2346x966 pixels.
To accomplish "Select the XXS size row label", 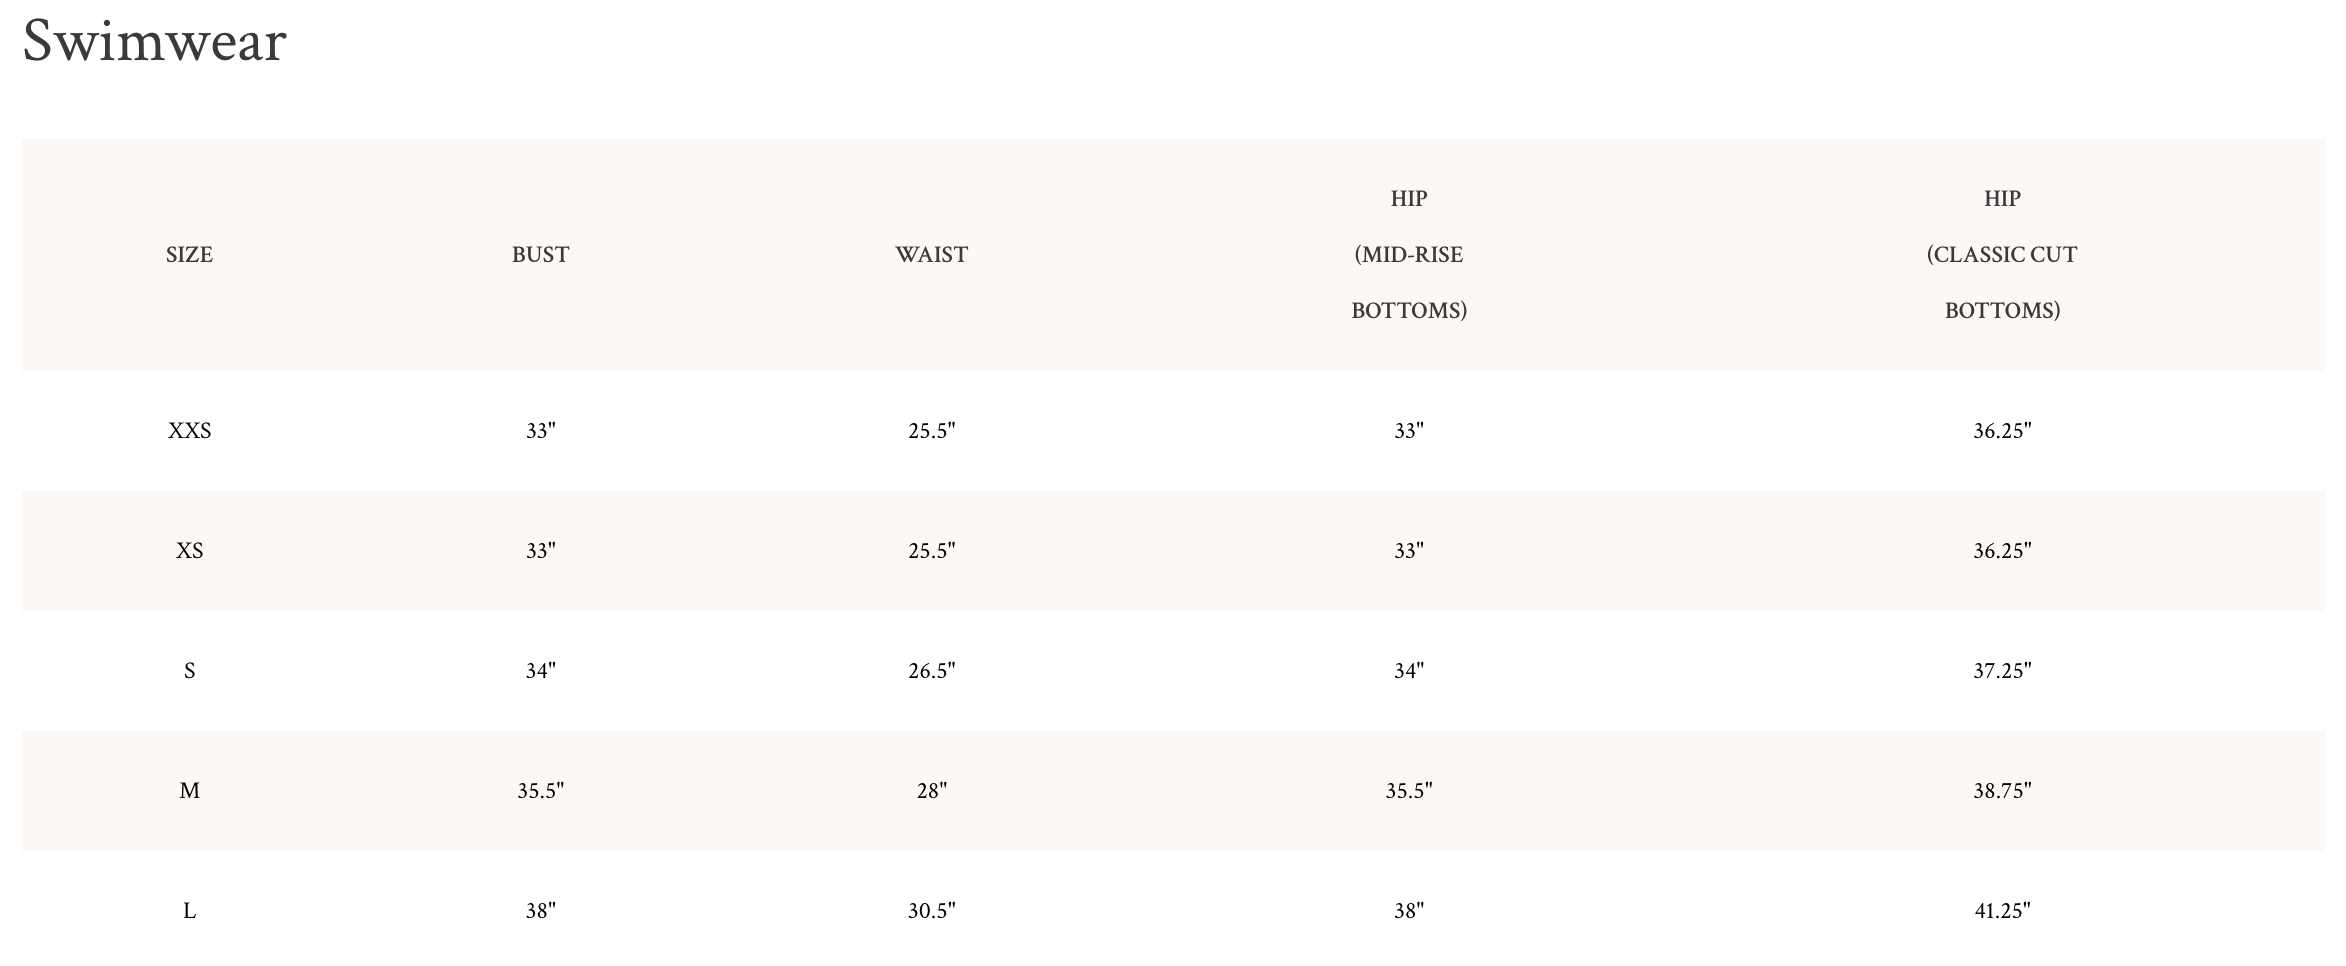I will tap(189, 431).
